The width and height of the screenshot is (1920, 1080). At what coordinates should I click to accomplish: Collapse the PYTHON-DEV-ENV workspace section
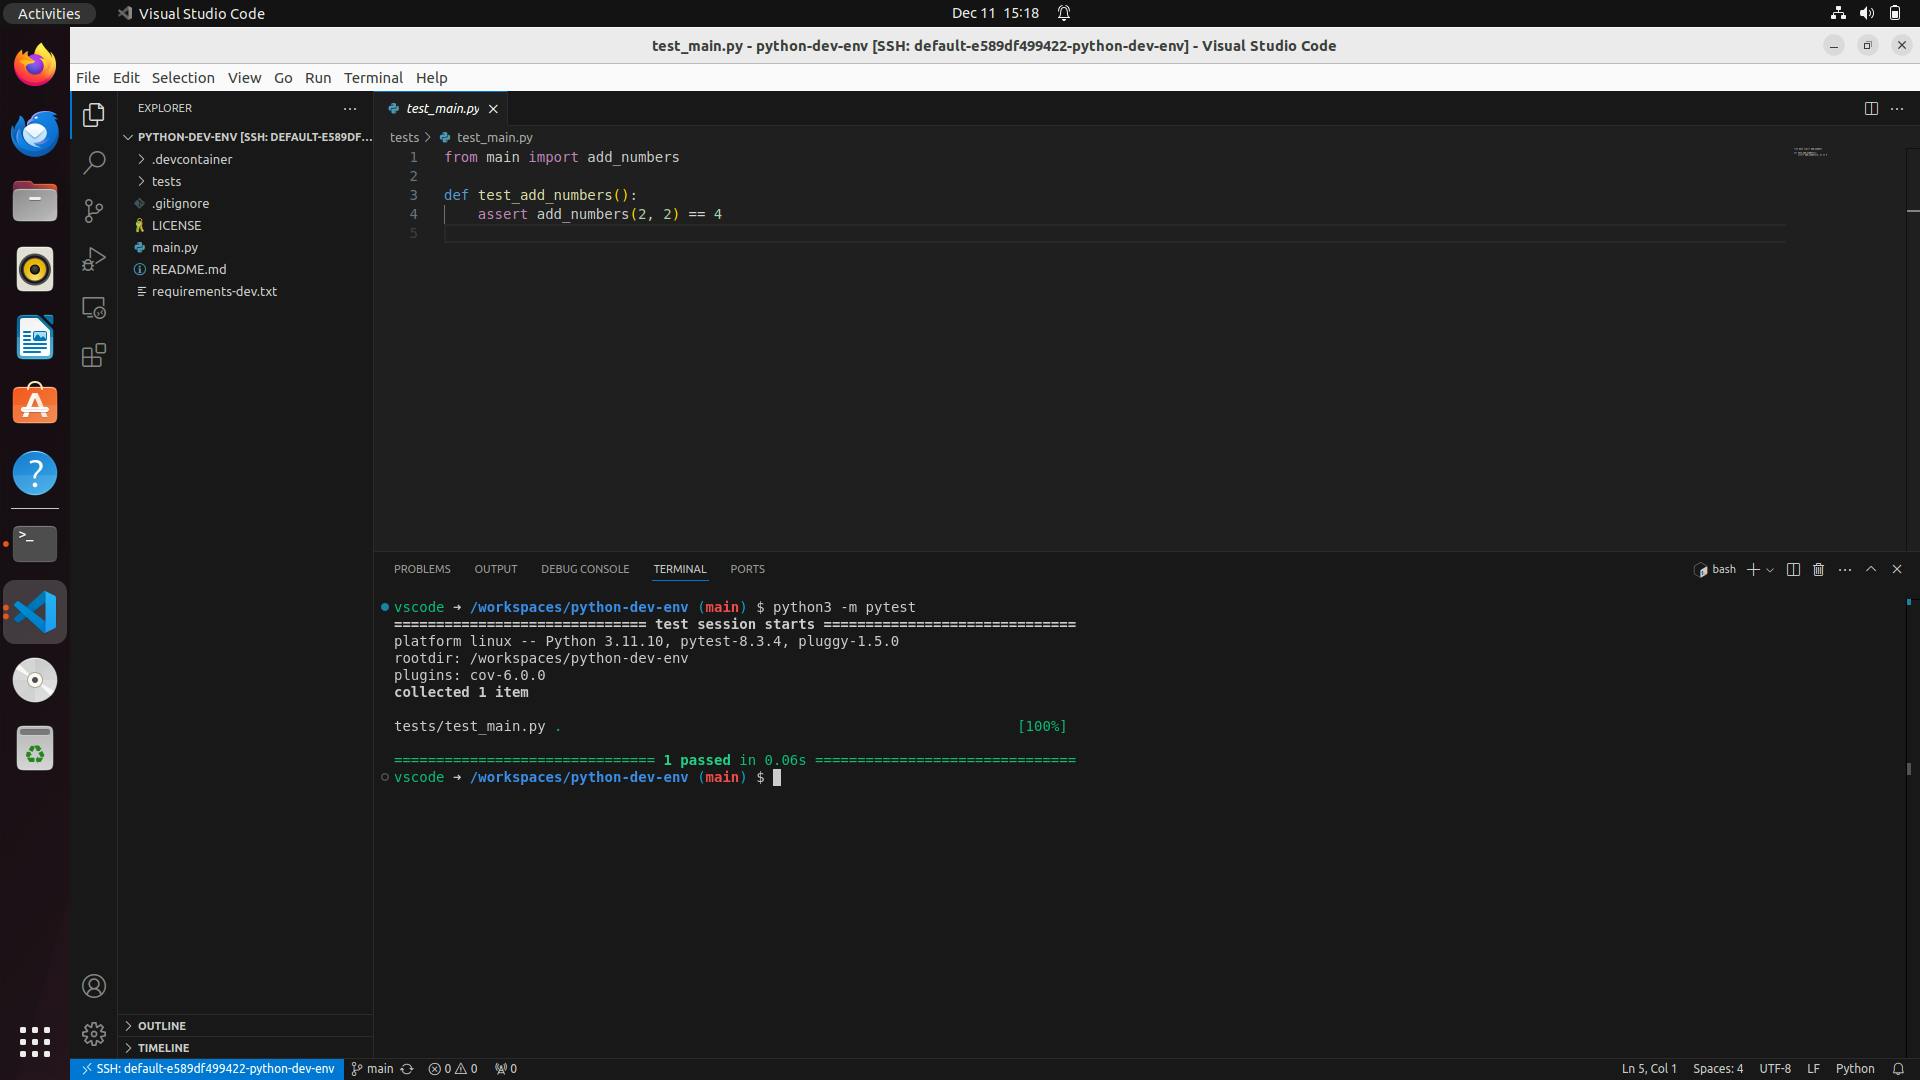click(245, 137)
